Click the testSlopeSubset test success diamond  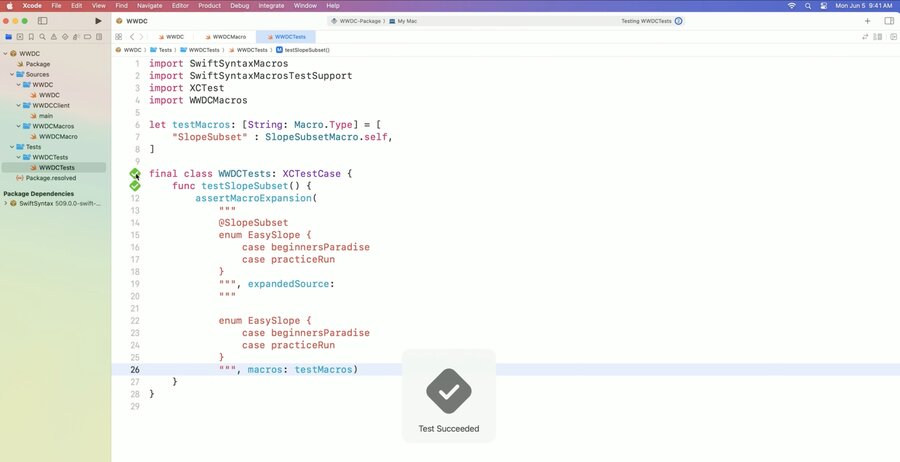tap(134, 186)
